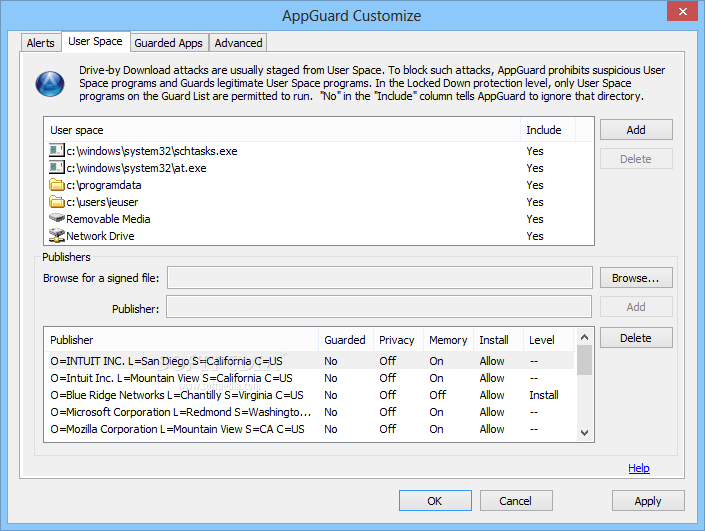Click Yes in the schtasks.exe row

(x=535, y=151)
